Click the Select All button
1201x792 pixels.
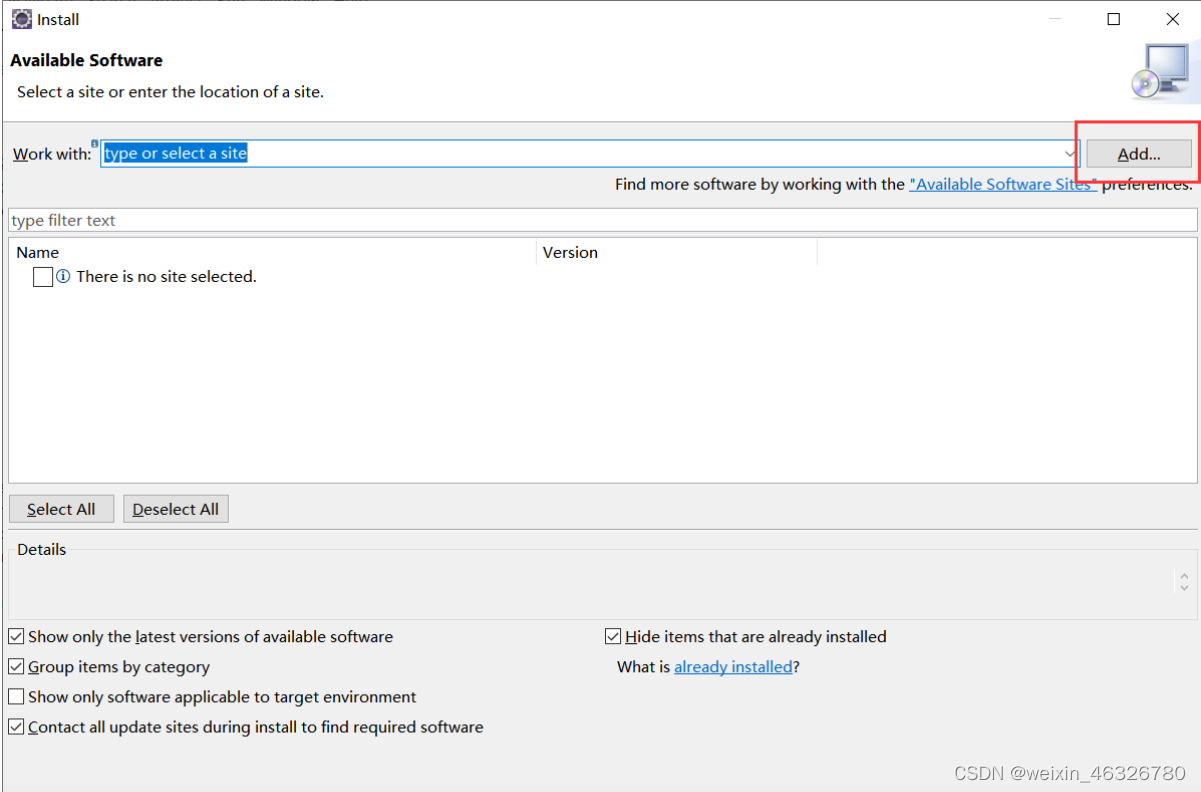point(61,508)
